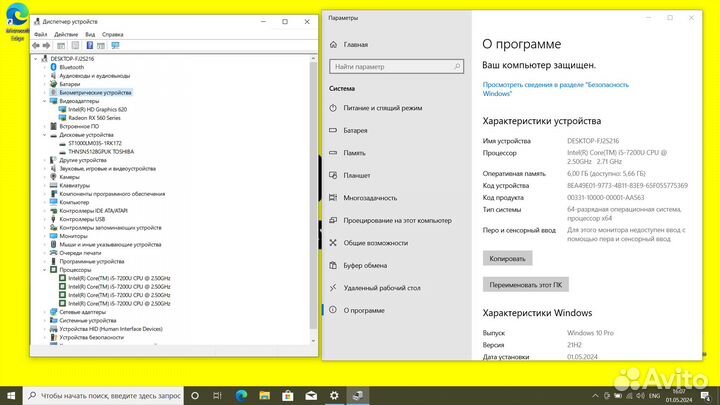This screenshot has height=405, width=720.
Task: Open Microsoft Edge desktop shortcut
Action: coord(17,22)
